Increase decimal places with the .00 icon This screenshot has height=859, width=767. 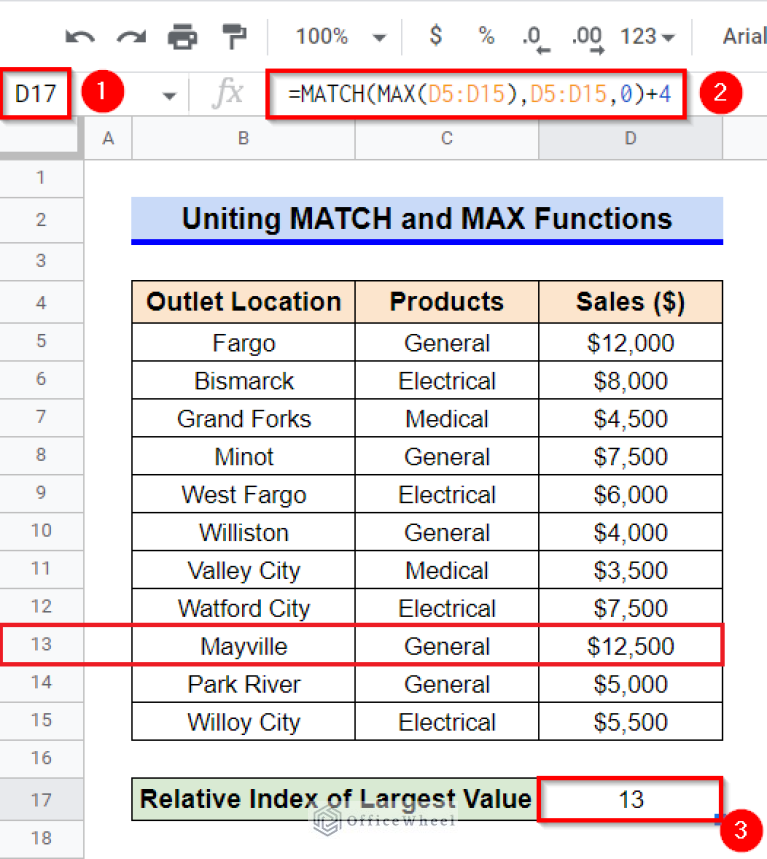coord(585,36)
